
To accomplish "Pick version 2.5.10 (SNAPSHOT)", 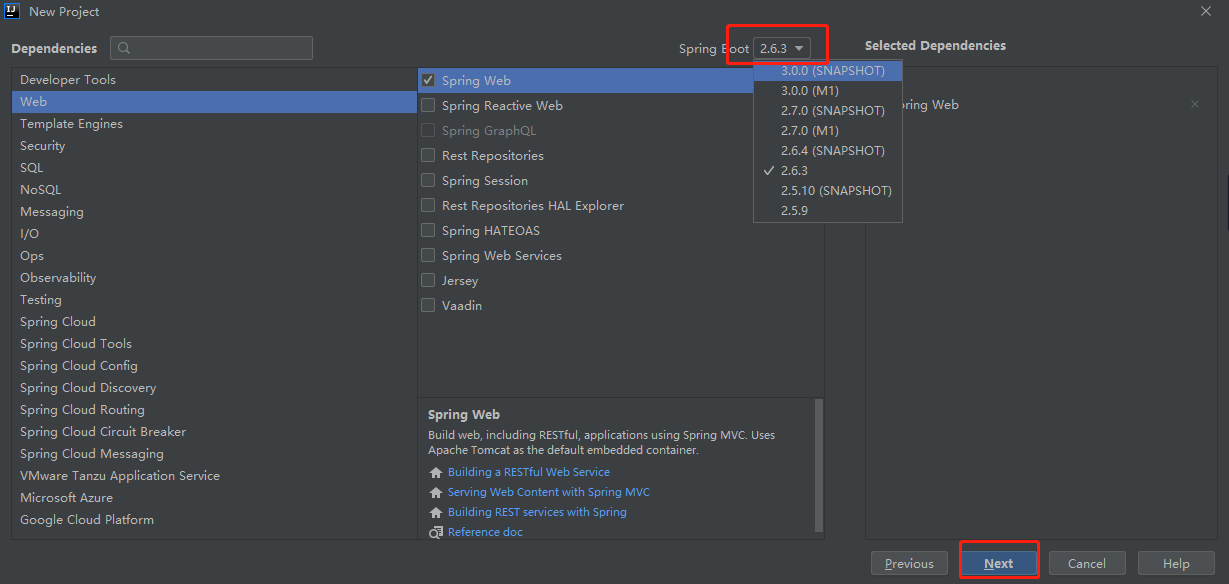I will click(x=828, y=190).
